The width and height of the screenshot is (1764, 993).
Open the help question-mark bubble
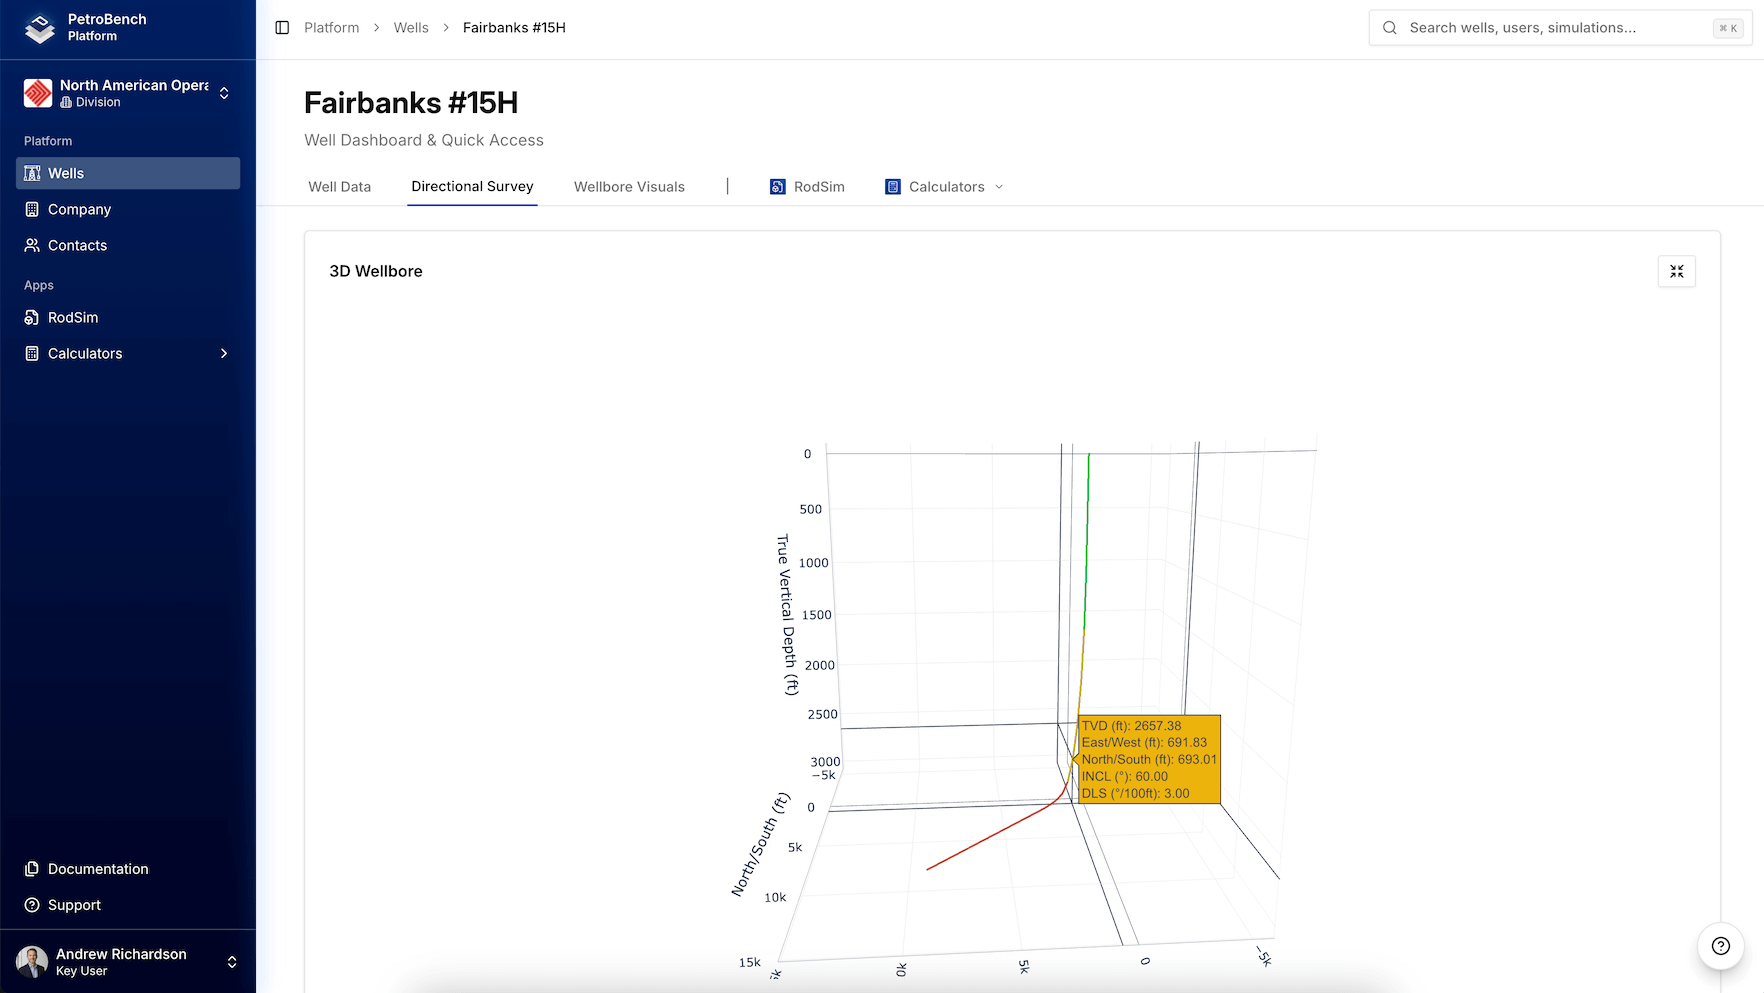tap(1720, 946)
